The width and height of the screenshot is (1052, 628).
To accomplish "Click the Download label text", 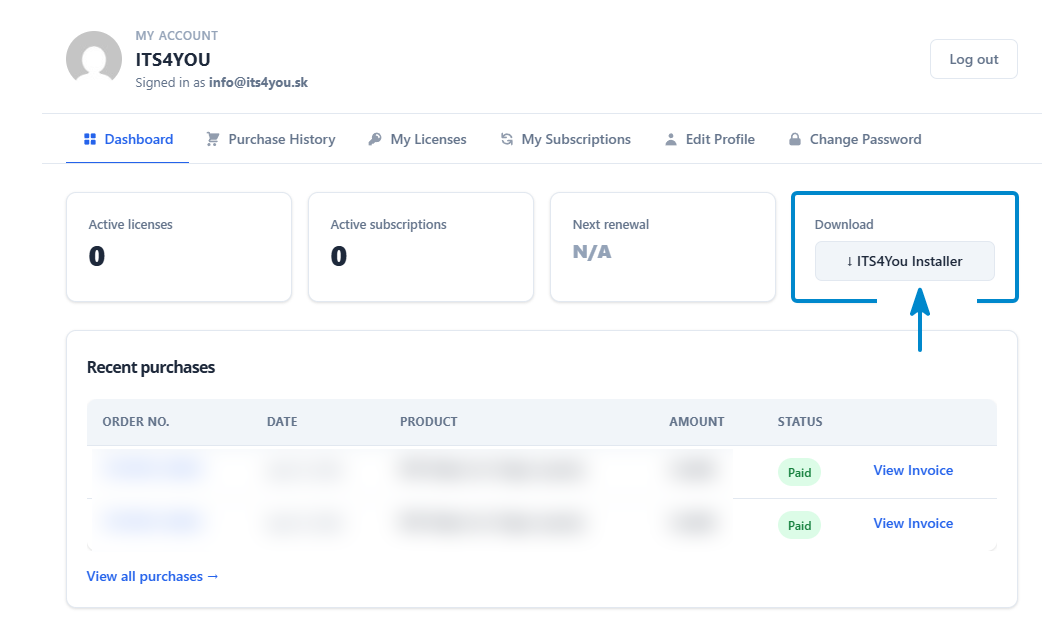I will (x=844, y=225).
